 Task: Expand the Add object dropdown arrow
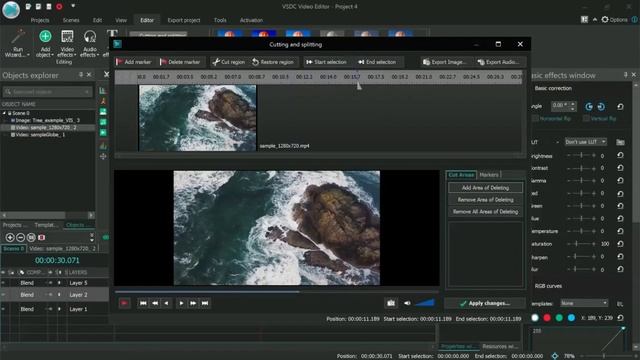[x=53, y=55]
